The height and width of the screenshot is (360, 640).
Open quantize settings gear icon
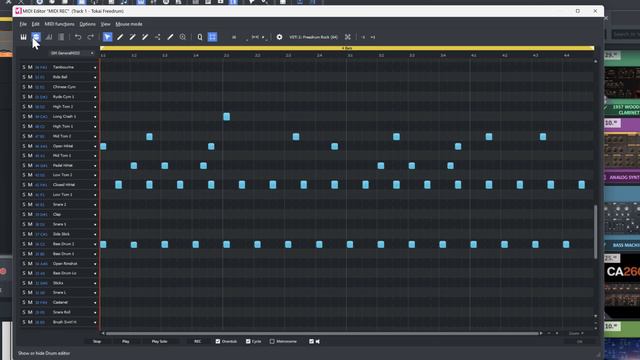pos(279,37)
